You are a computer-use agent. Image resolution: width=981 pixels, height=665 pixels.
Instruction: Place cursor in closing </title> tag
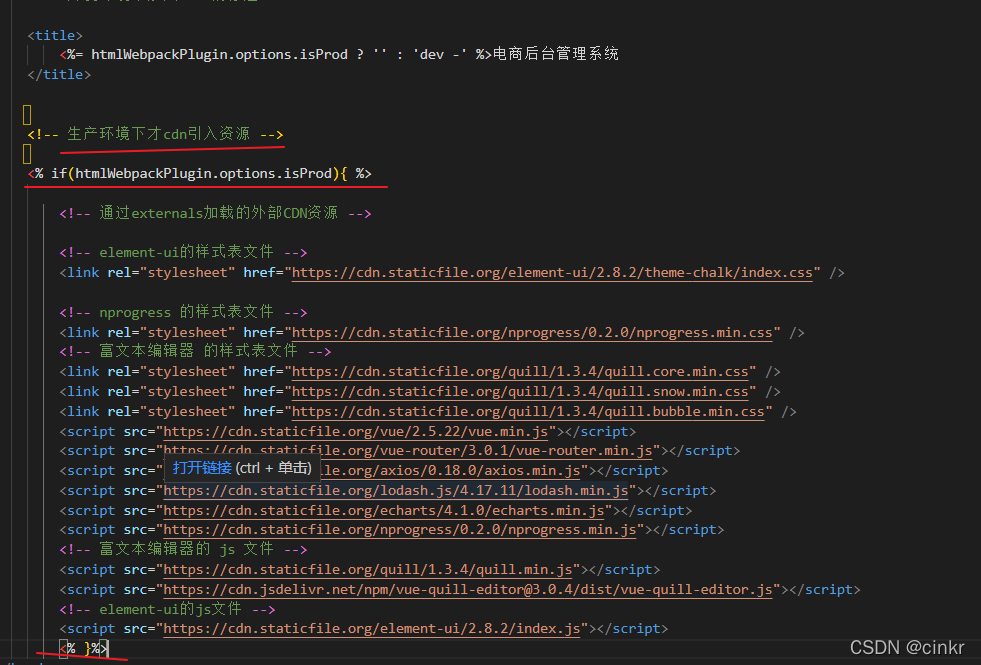[x=59, y=74]
